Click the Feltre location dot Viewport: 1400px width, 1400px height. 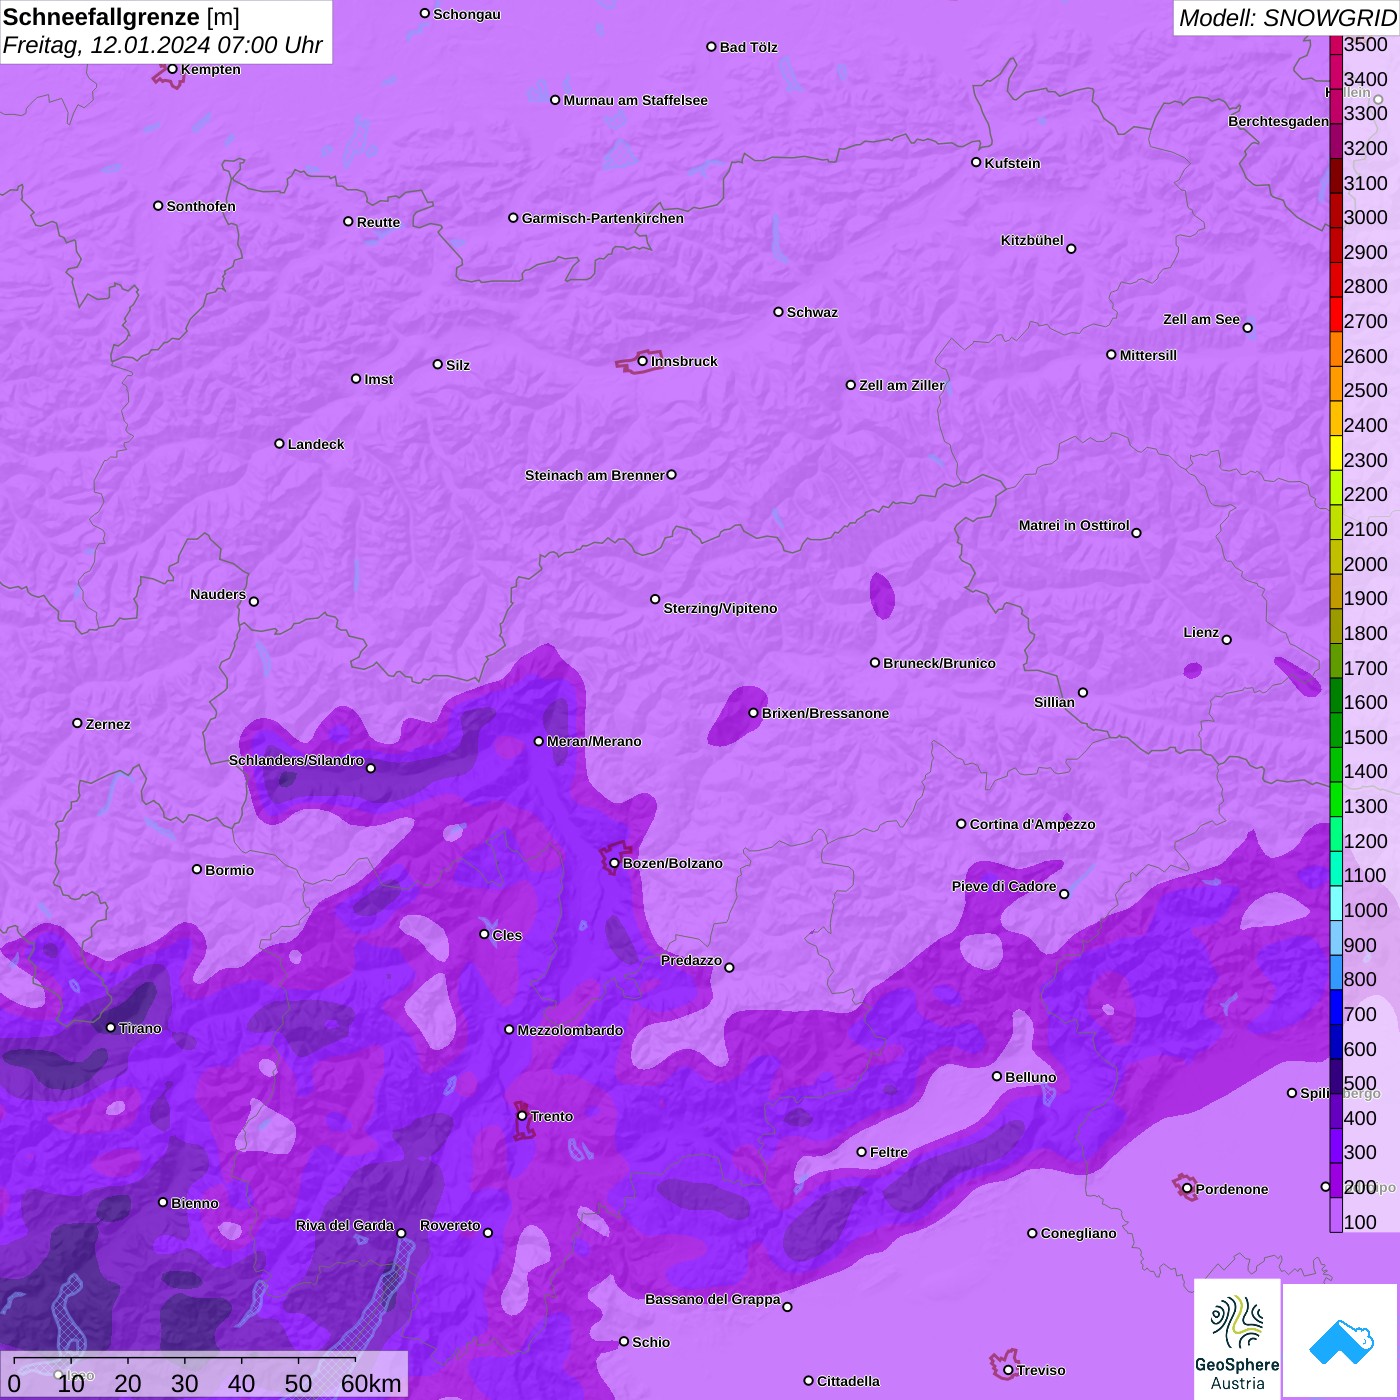(862, 1152)
